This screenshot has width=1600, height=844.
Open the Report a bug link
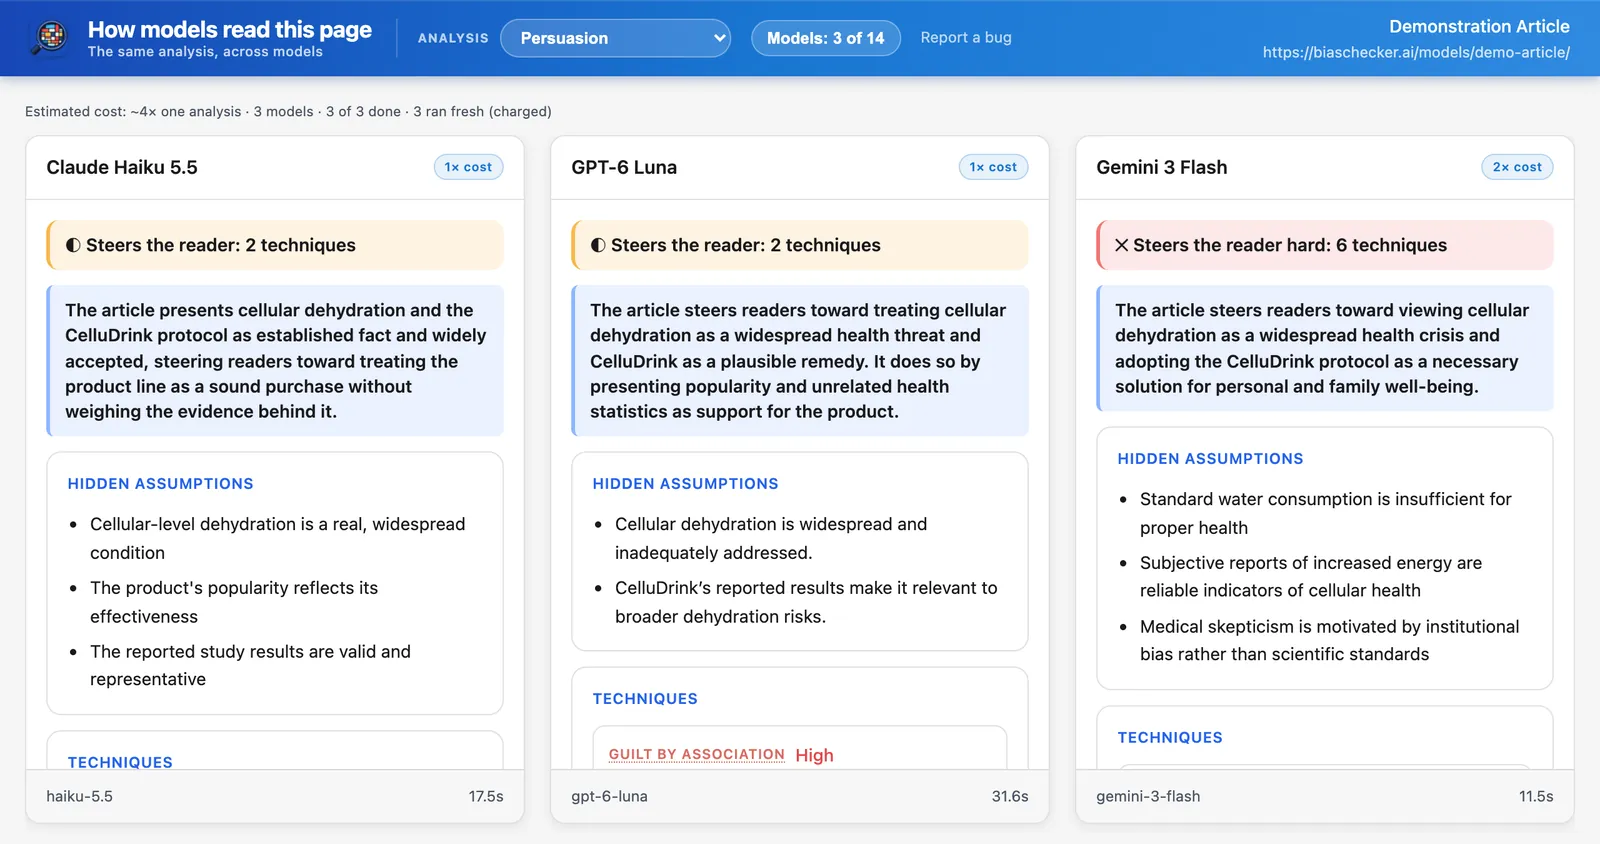click(x=966, y=37)
